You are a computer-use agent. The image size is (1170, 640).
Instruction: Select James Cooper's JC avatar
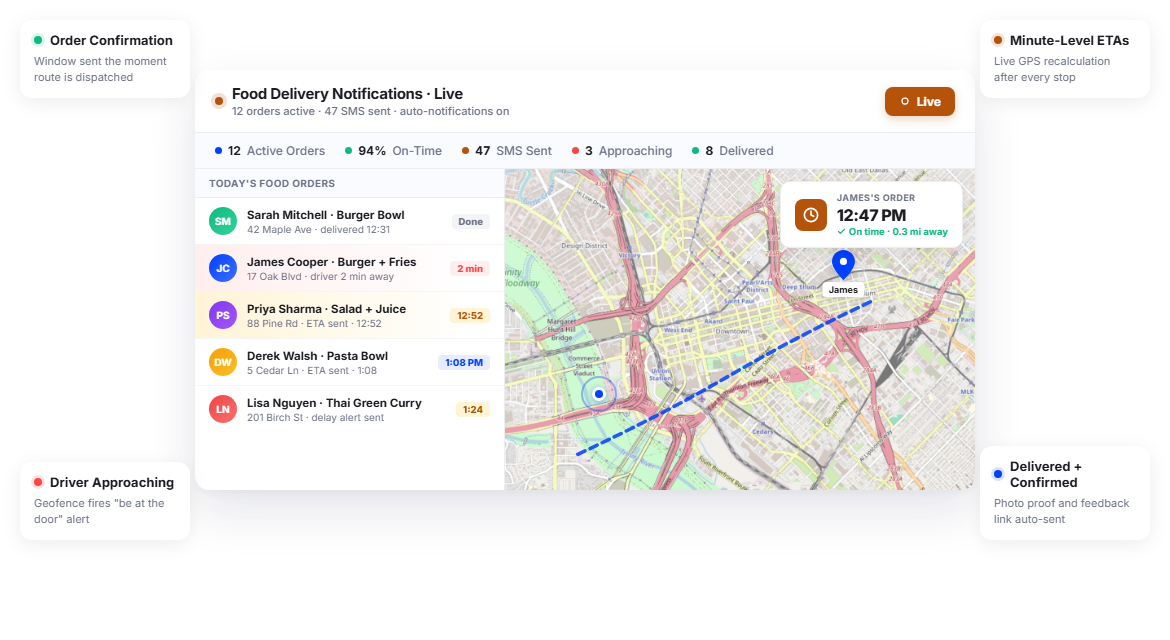click(222, 269)
